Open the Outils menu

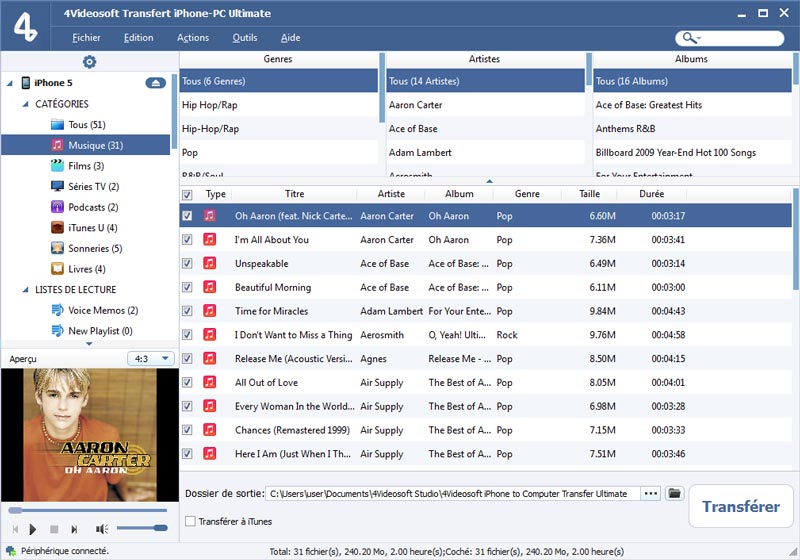(x=244, y=38)
